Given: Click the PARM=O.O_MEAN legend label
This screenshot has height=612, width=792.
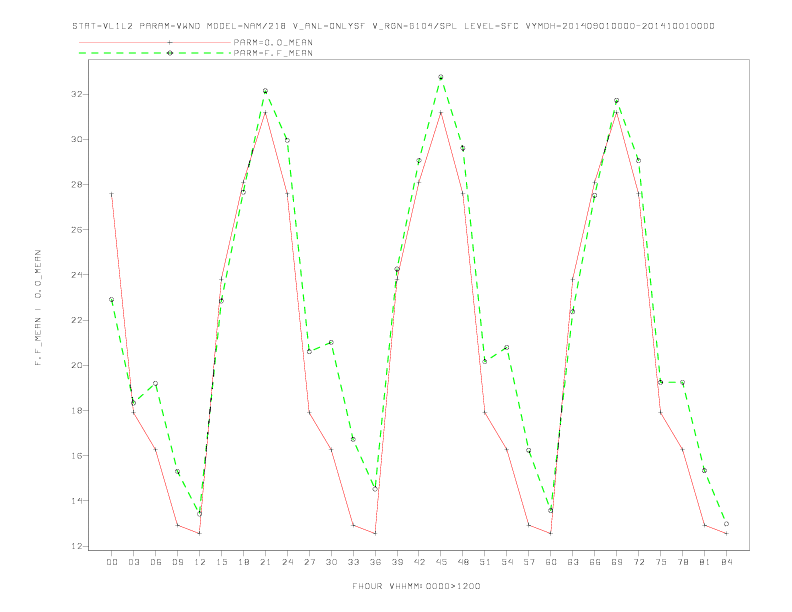Looking at the screenshot, I should pyautogui.click(x=273, y=42).
